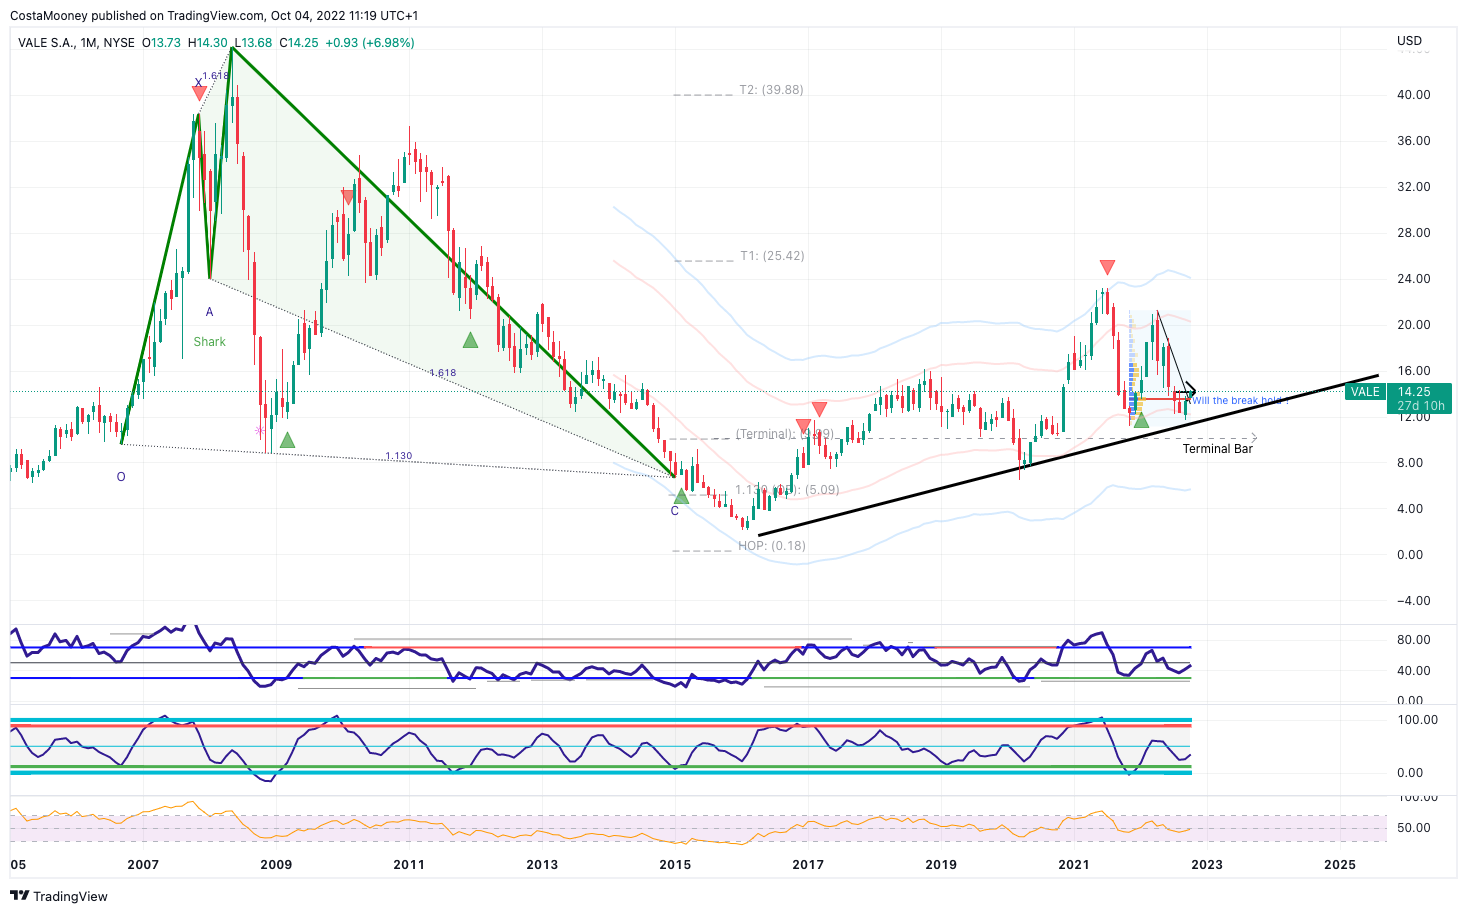The height and width of the screenshot is (913, 1467).
Task: Click the 40.00 price axis label
Action: [1413, 95]
